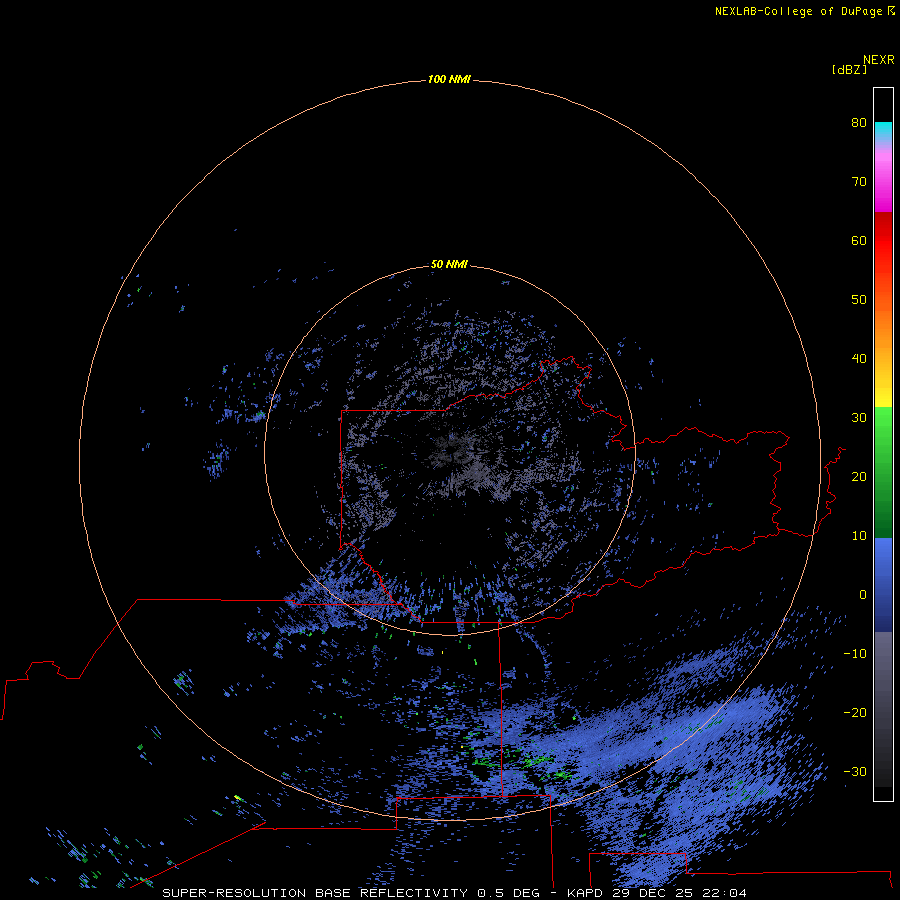Screen dimensions: 900x900
Task: Click the 30 dBZ scale value
Action: (x=859, y=418)
